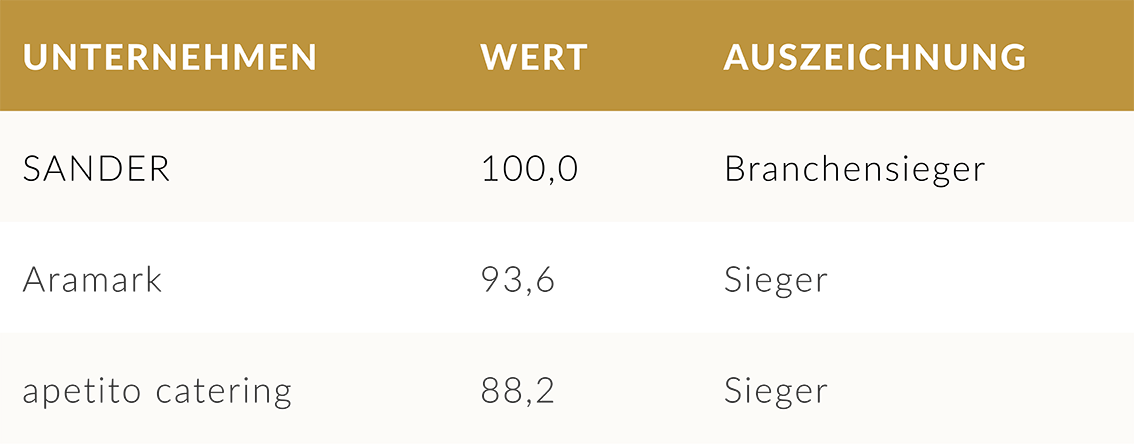Click Sieger in the apetito catering row
The image size is (1134, 444).
coord(776,390)
